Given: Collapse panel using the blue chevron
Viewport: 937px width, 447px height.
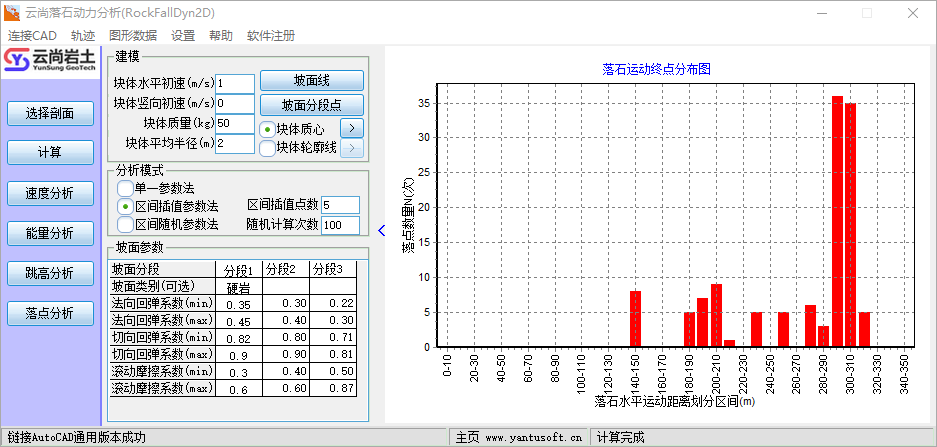Looking at the screenshot, I should (x=380, y=231).
